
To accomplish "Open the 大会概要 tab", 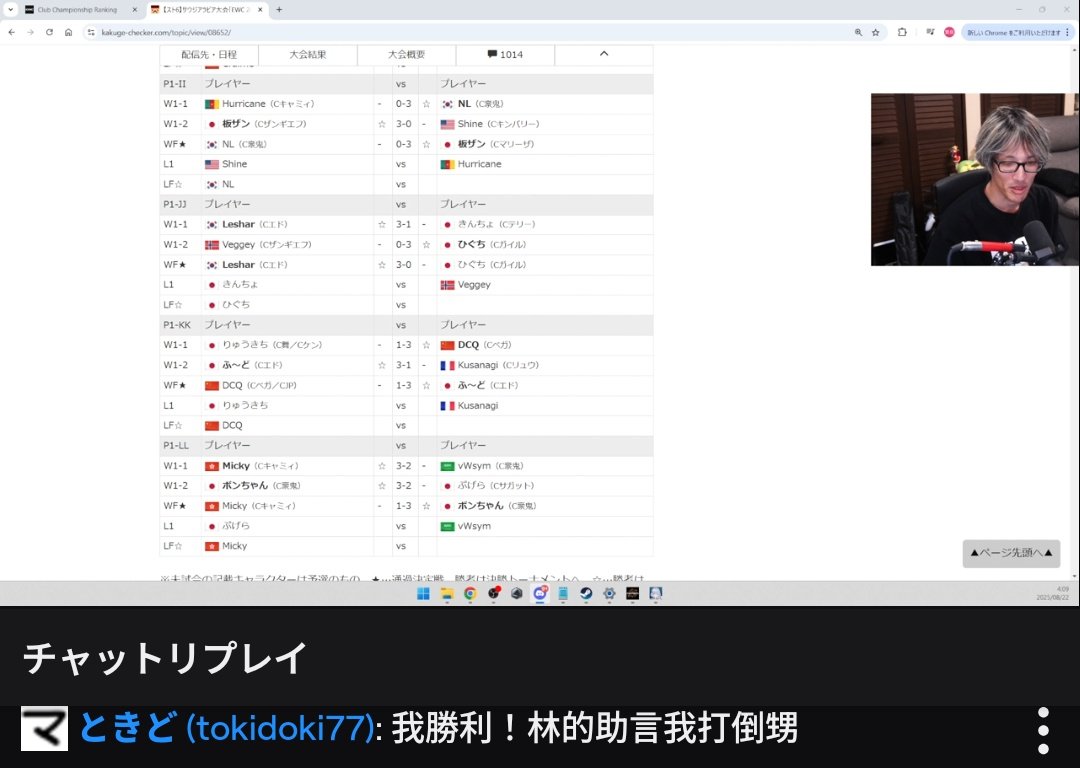I will coord(406,54).
